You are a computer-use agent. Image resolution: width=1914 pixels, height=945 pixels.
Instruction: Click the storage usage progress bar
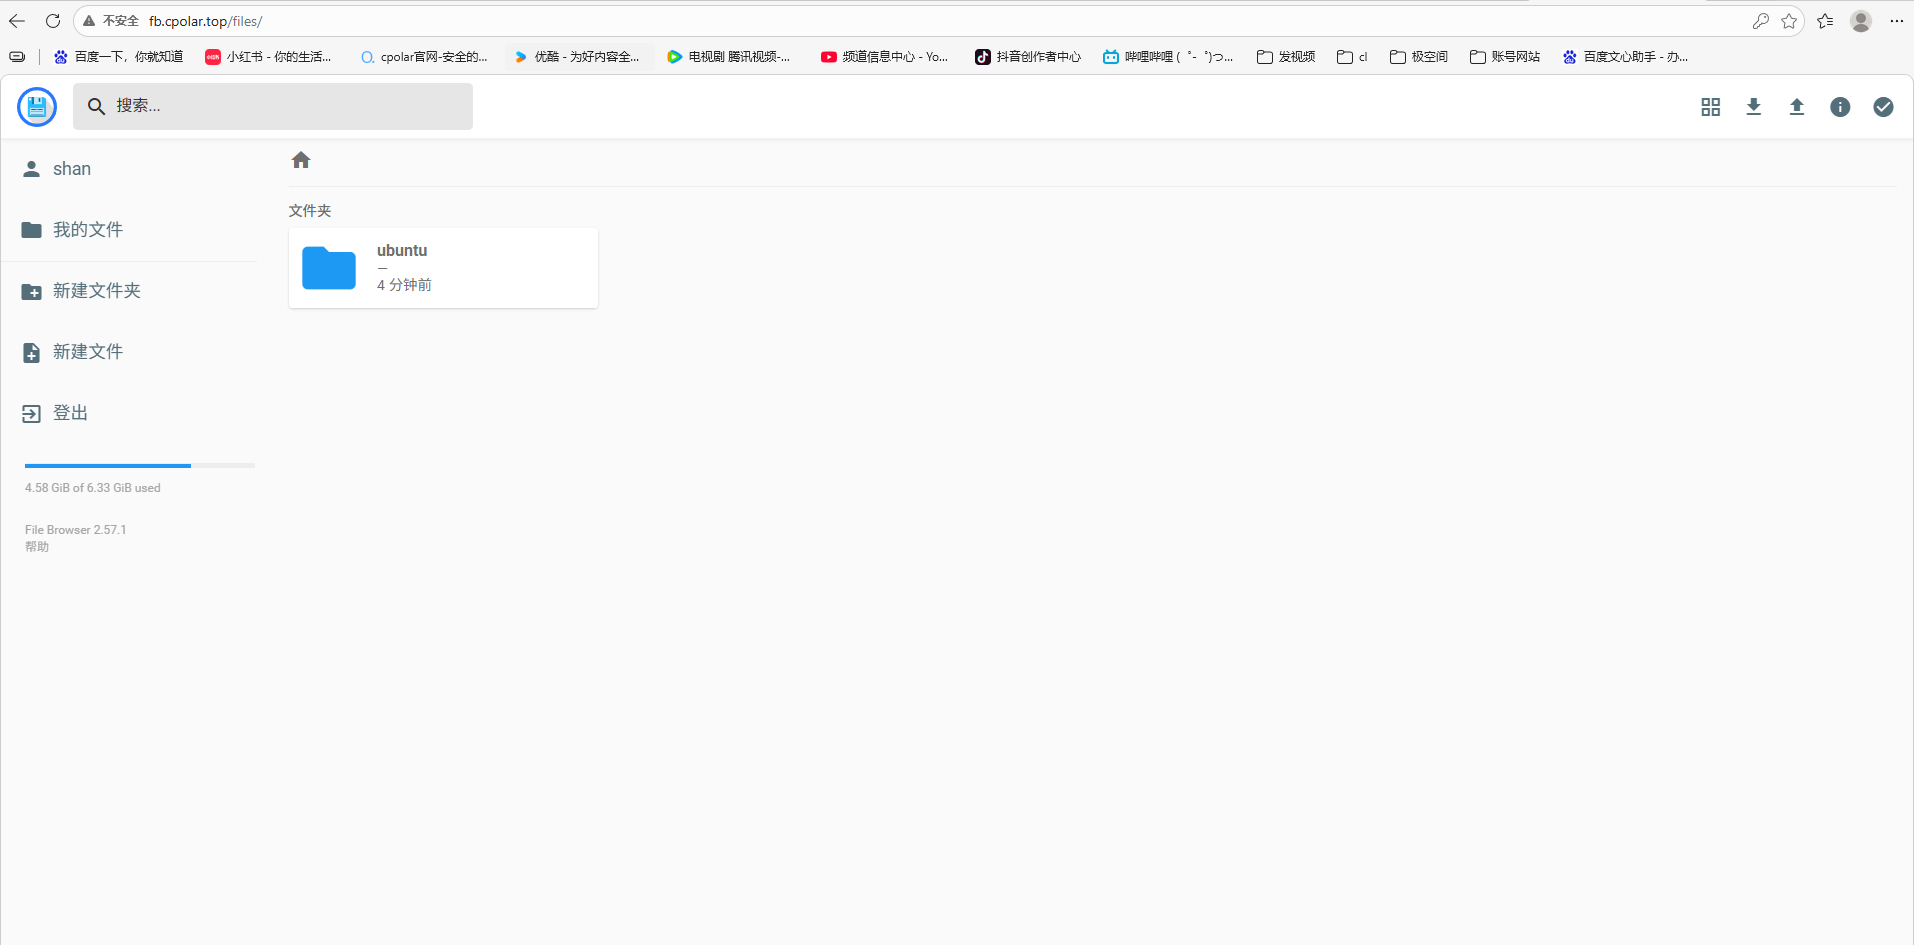tap(139, 466)
